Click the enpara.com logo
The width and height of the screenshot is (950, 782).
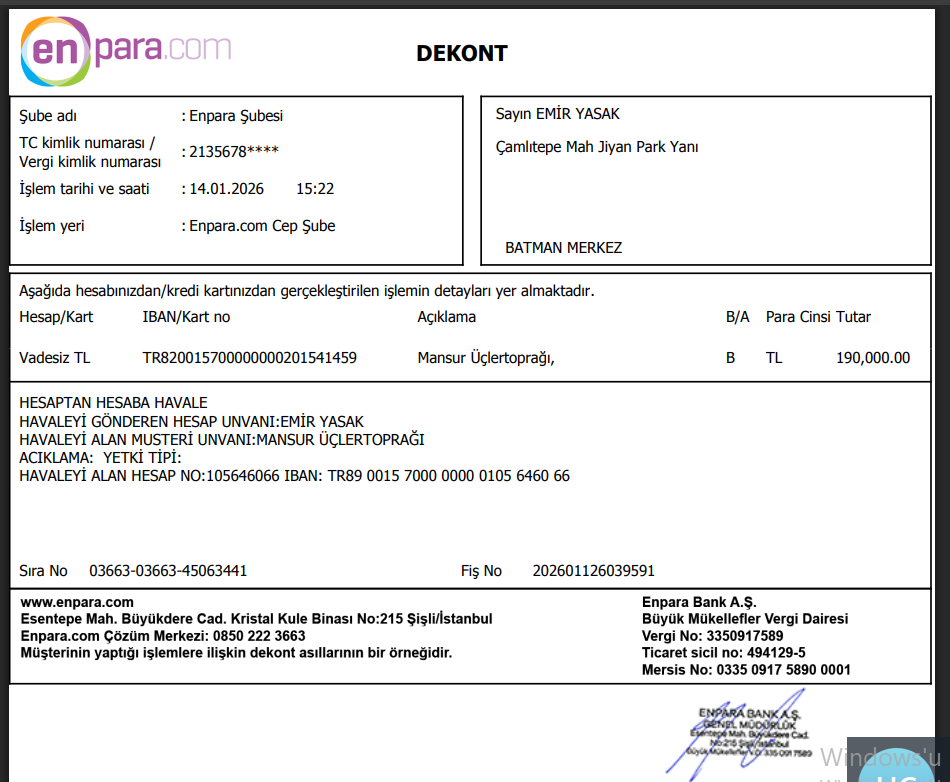(x=126, y=51)
